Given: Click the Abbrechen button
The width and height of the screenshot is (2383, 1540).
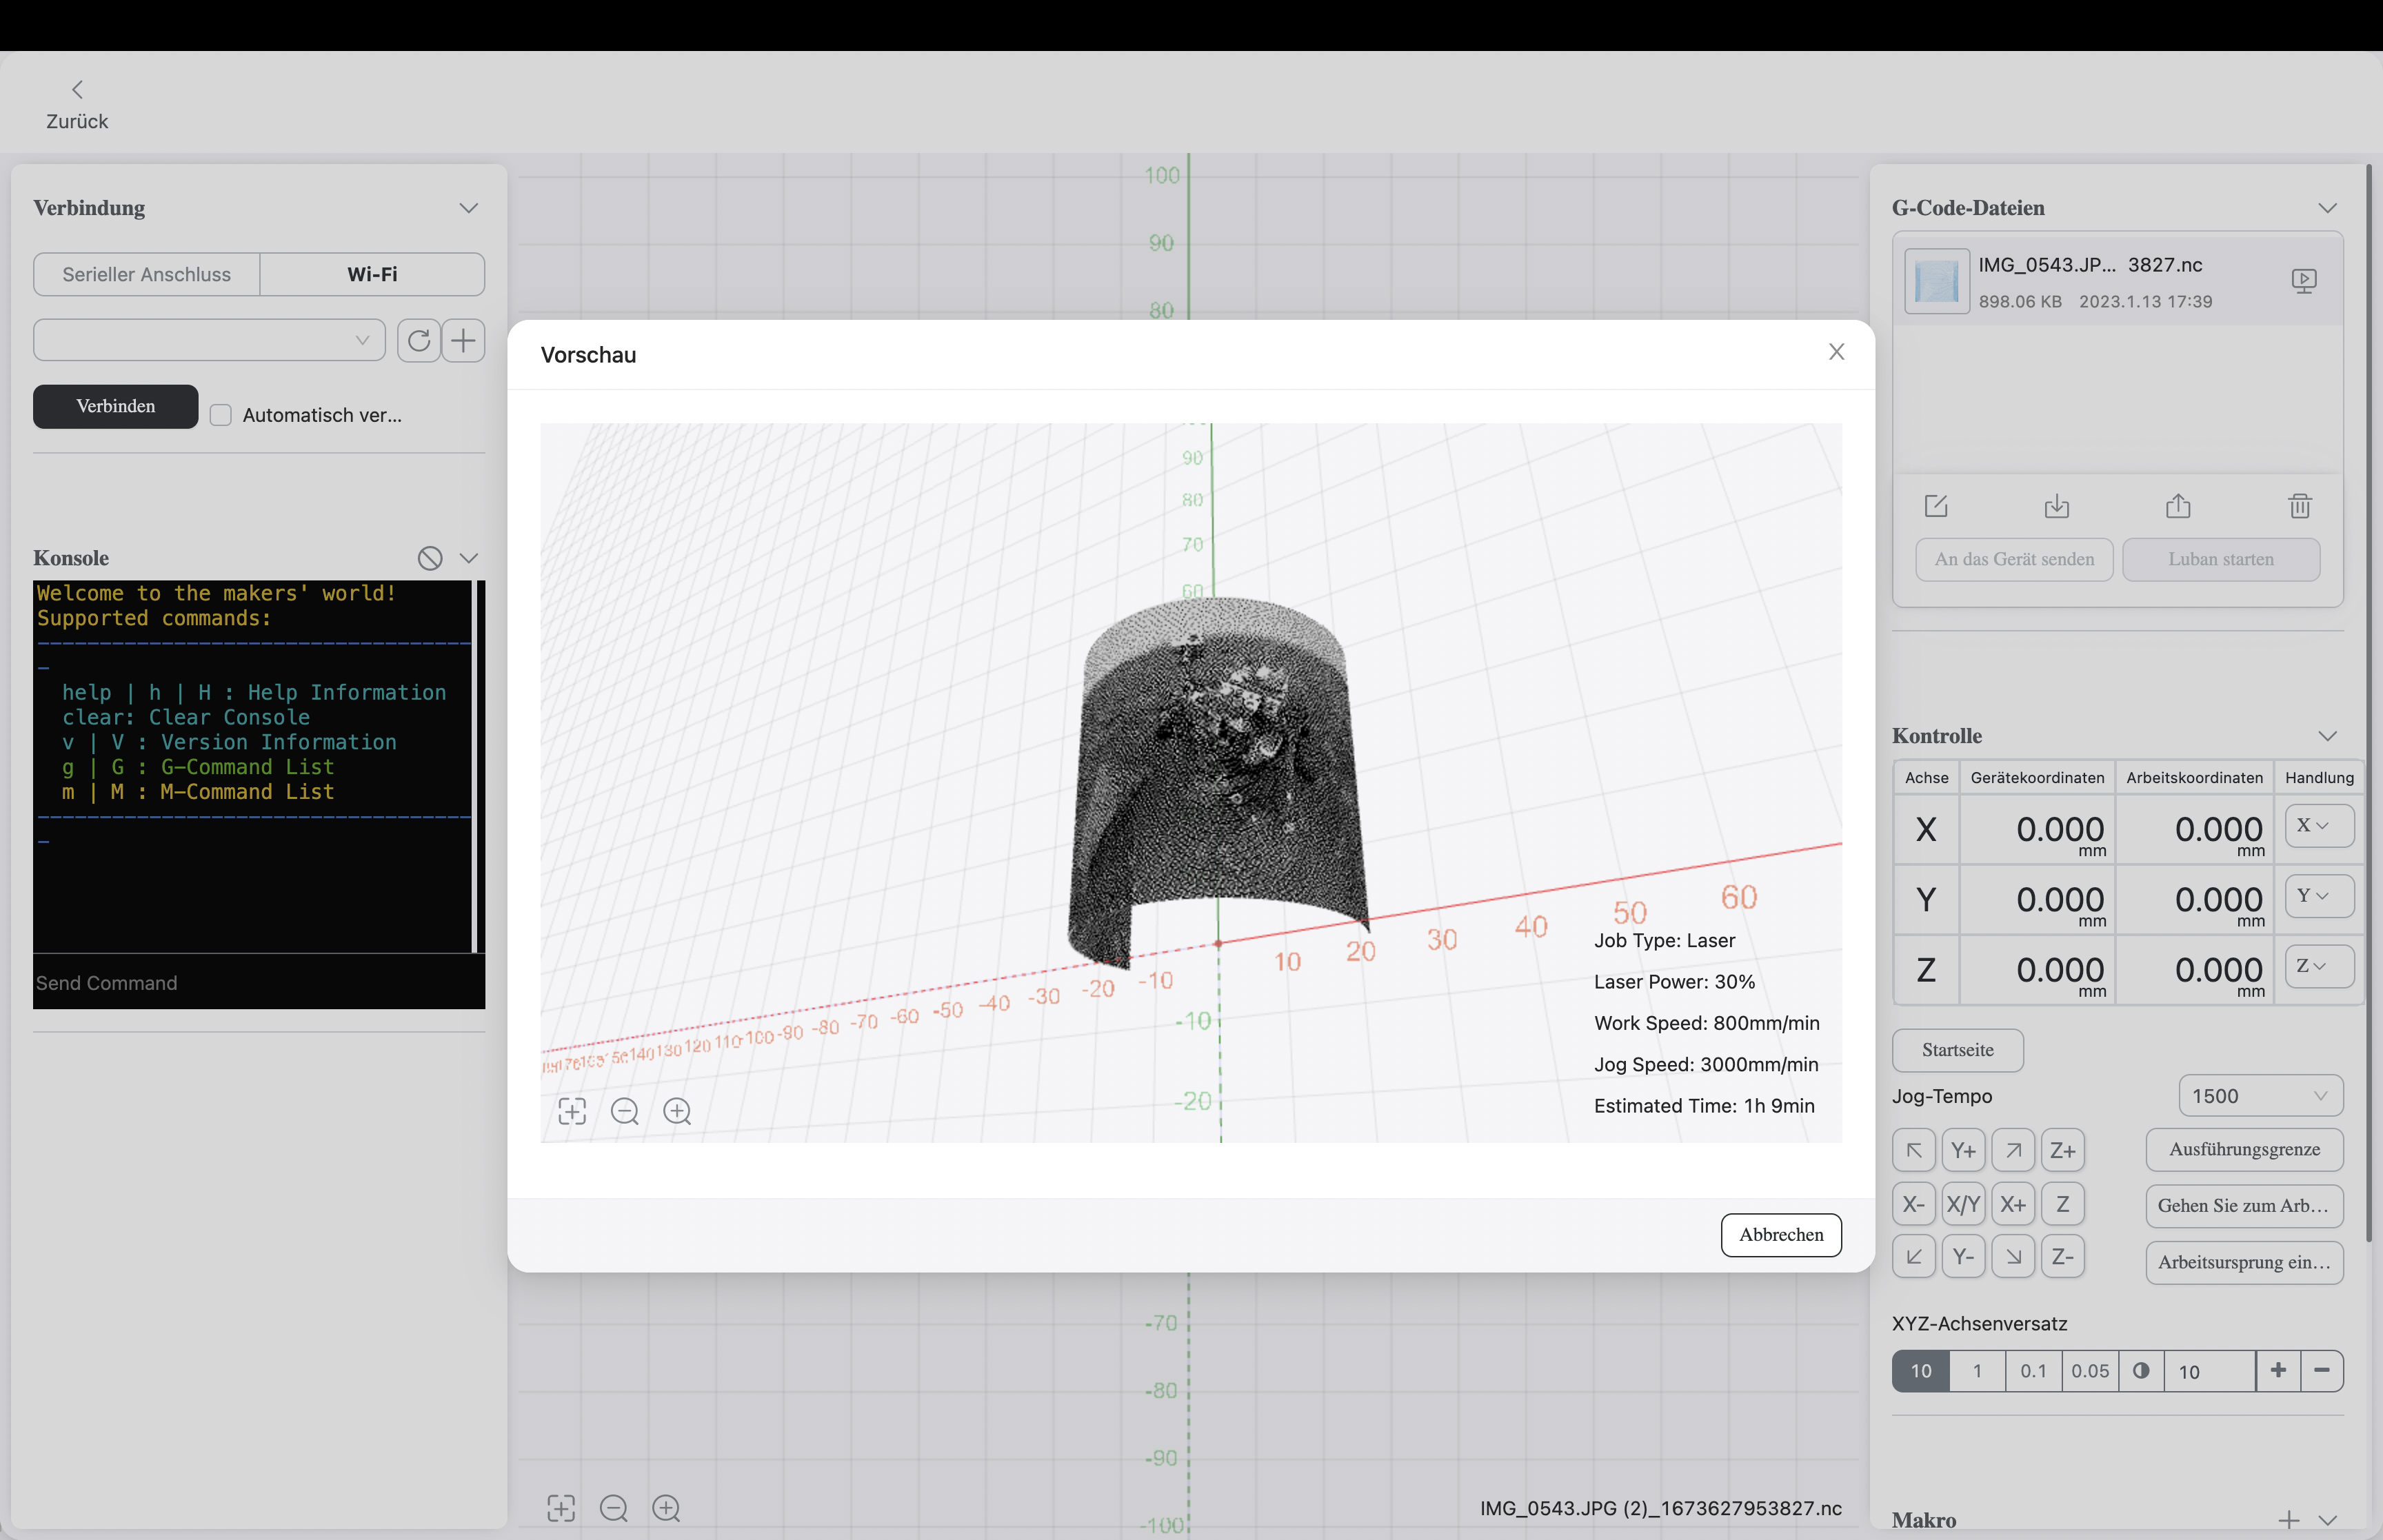Looking at the screenshot, I should coord(1780,1235).
